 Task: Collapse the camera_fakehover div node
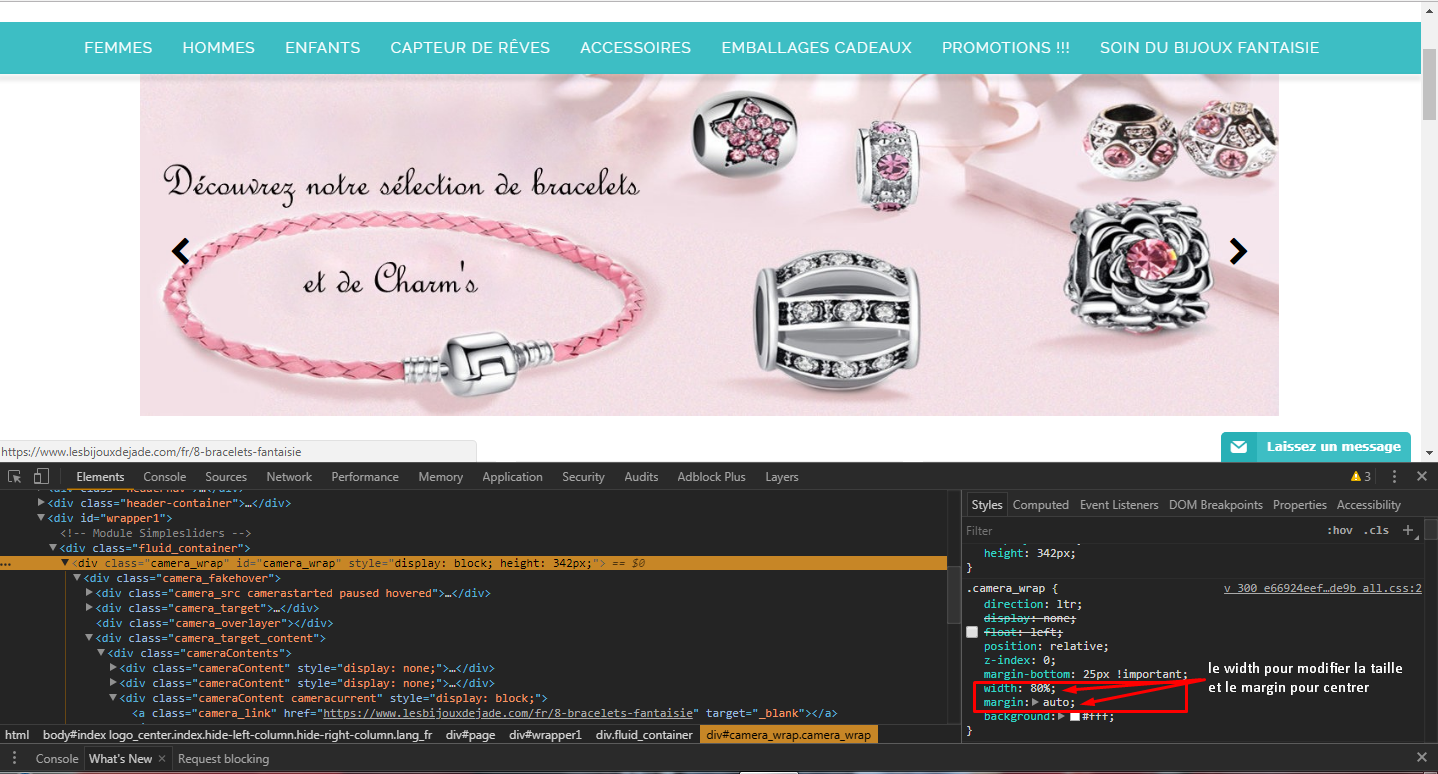click(77, 578)
